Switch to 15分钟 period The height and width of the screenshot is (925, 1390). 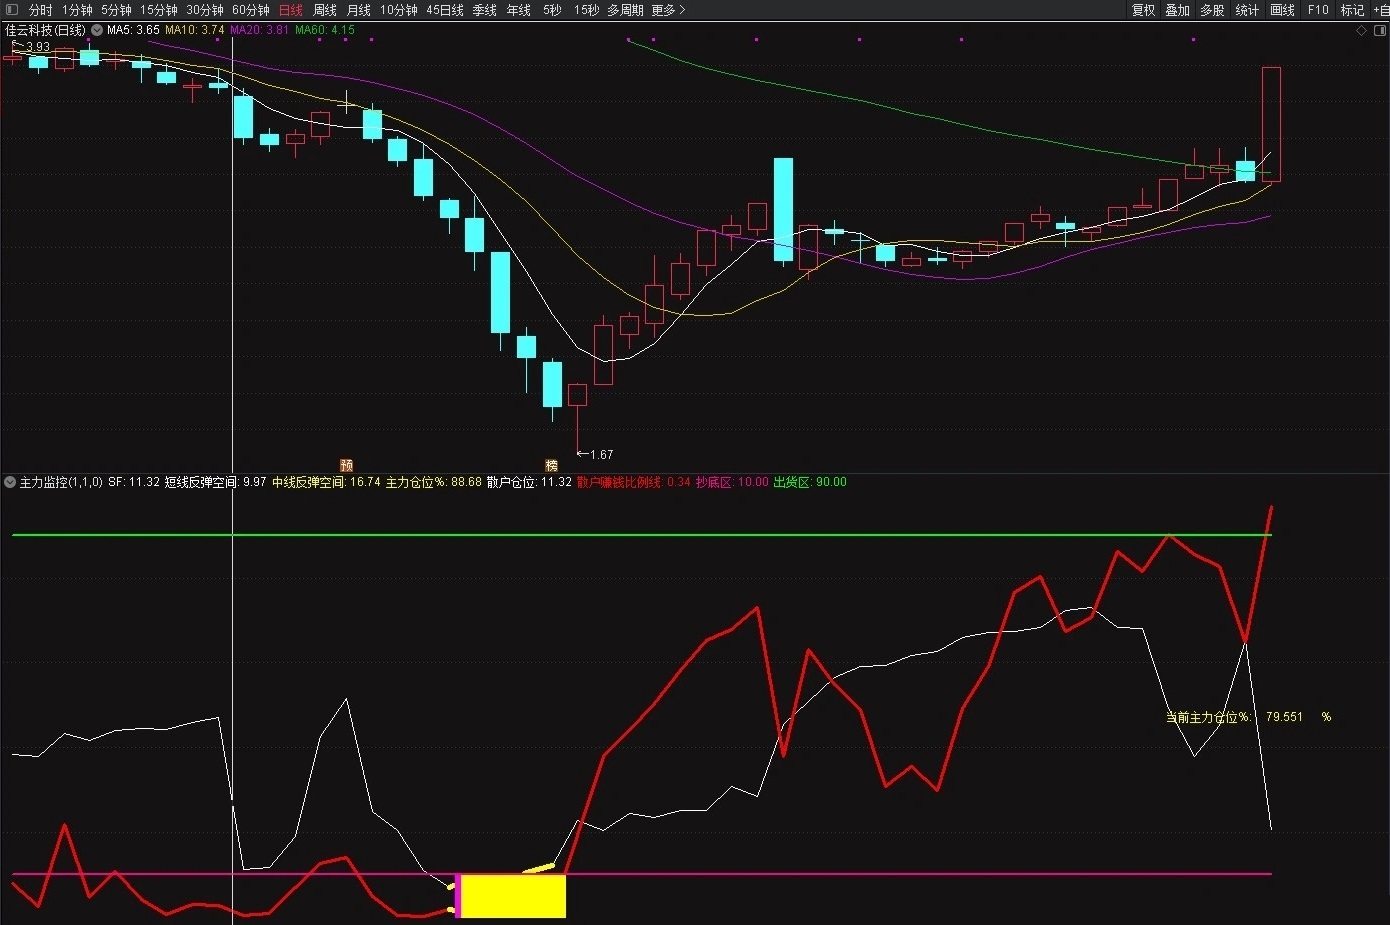coord(158,10)
